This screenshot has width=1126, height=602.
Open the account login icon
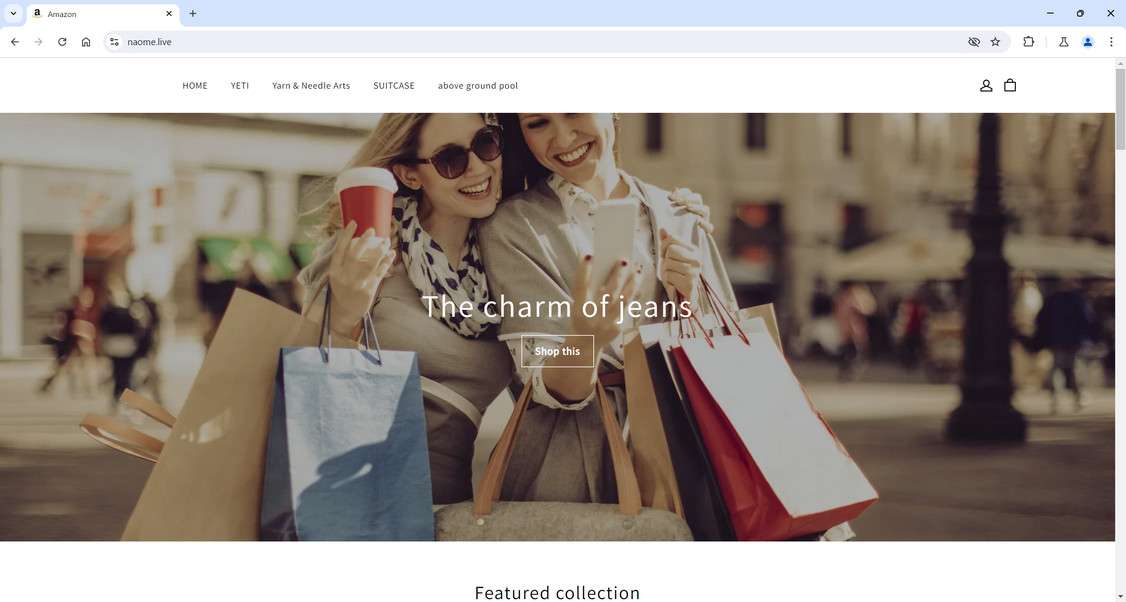[986, 85]
